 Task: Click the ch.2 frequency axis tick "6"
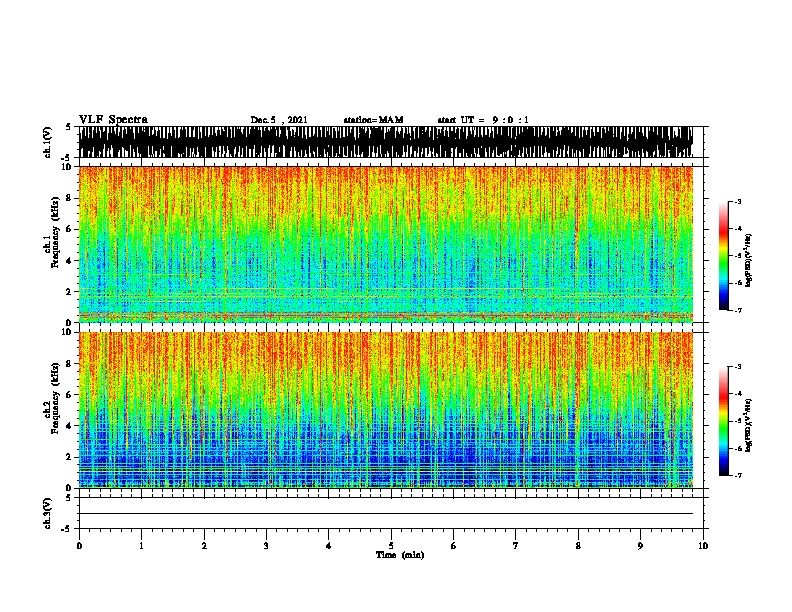70,394
